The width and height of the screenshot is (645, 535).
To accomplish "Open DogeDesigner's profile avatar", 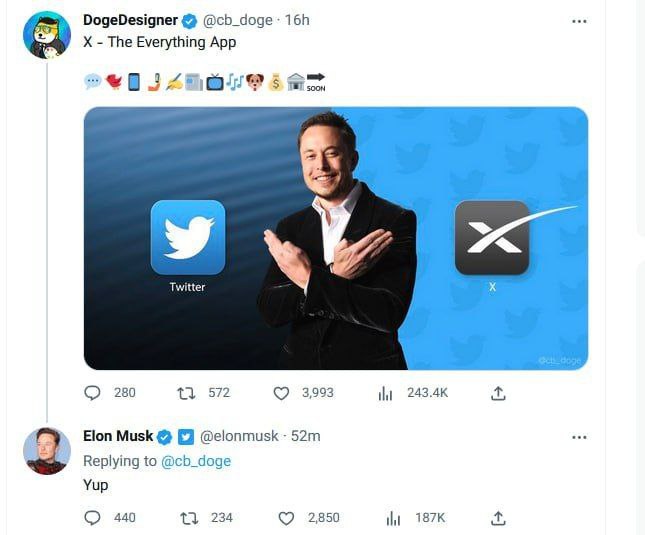I will pyautogui.click(x=46, y=36).
